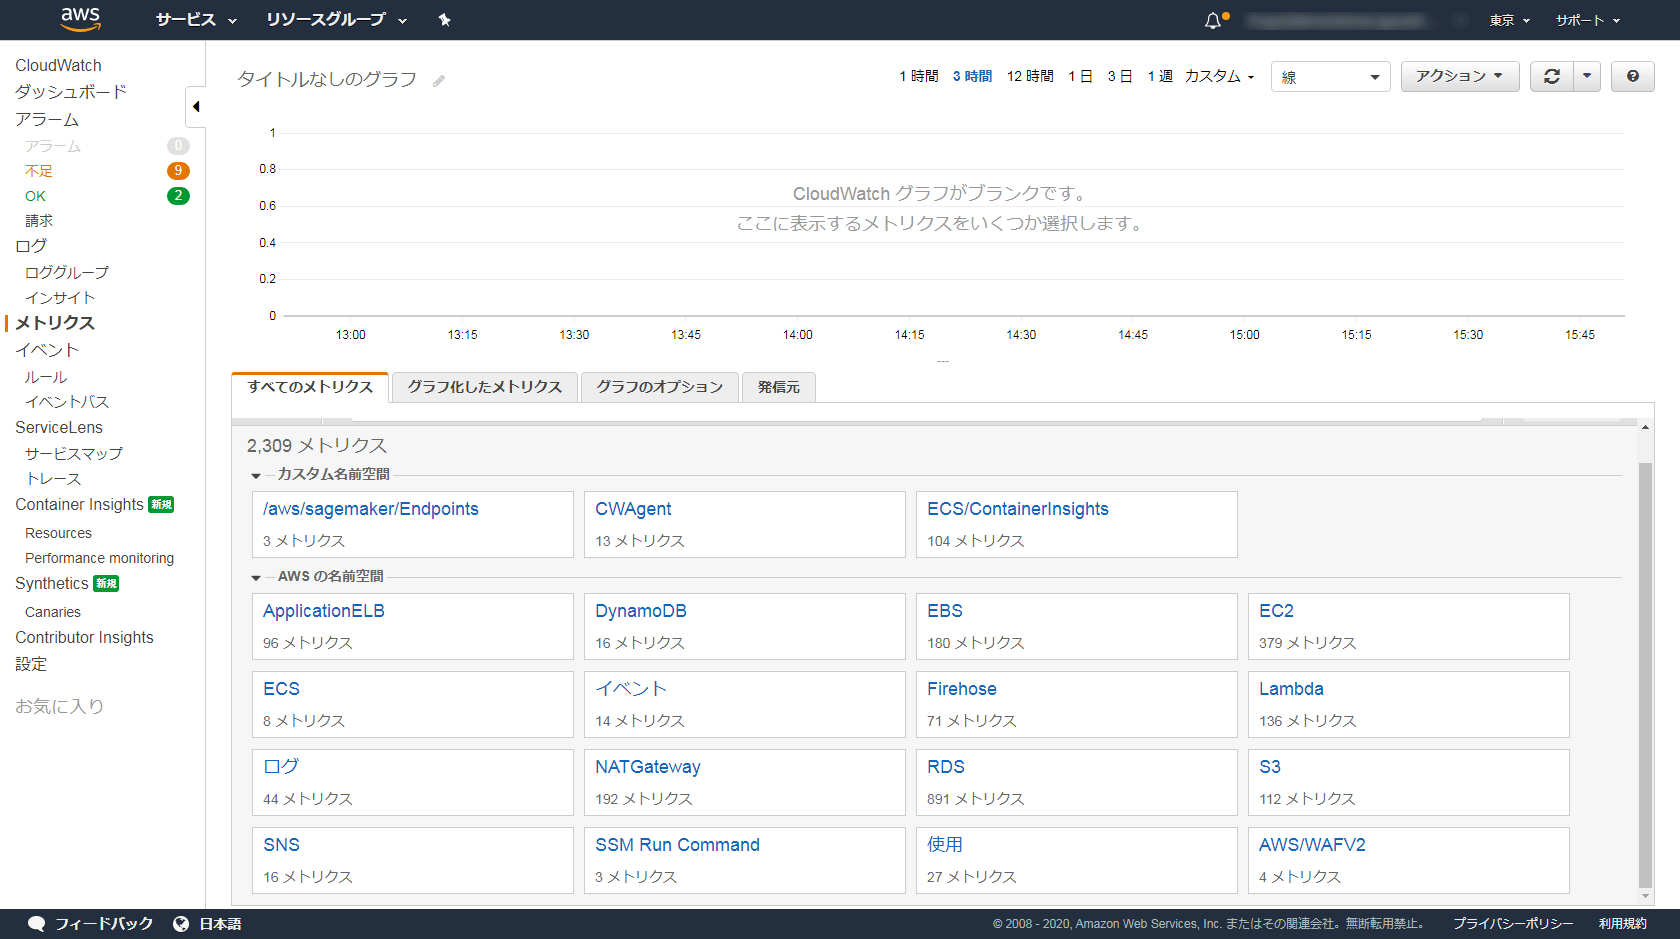Switch to すべてのメトリクス tab
This screenshot has width=1680, height=939.
coord(310,387)
